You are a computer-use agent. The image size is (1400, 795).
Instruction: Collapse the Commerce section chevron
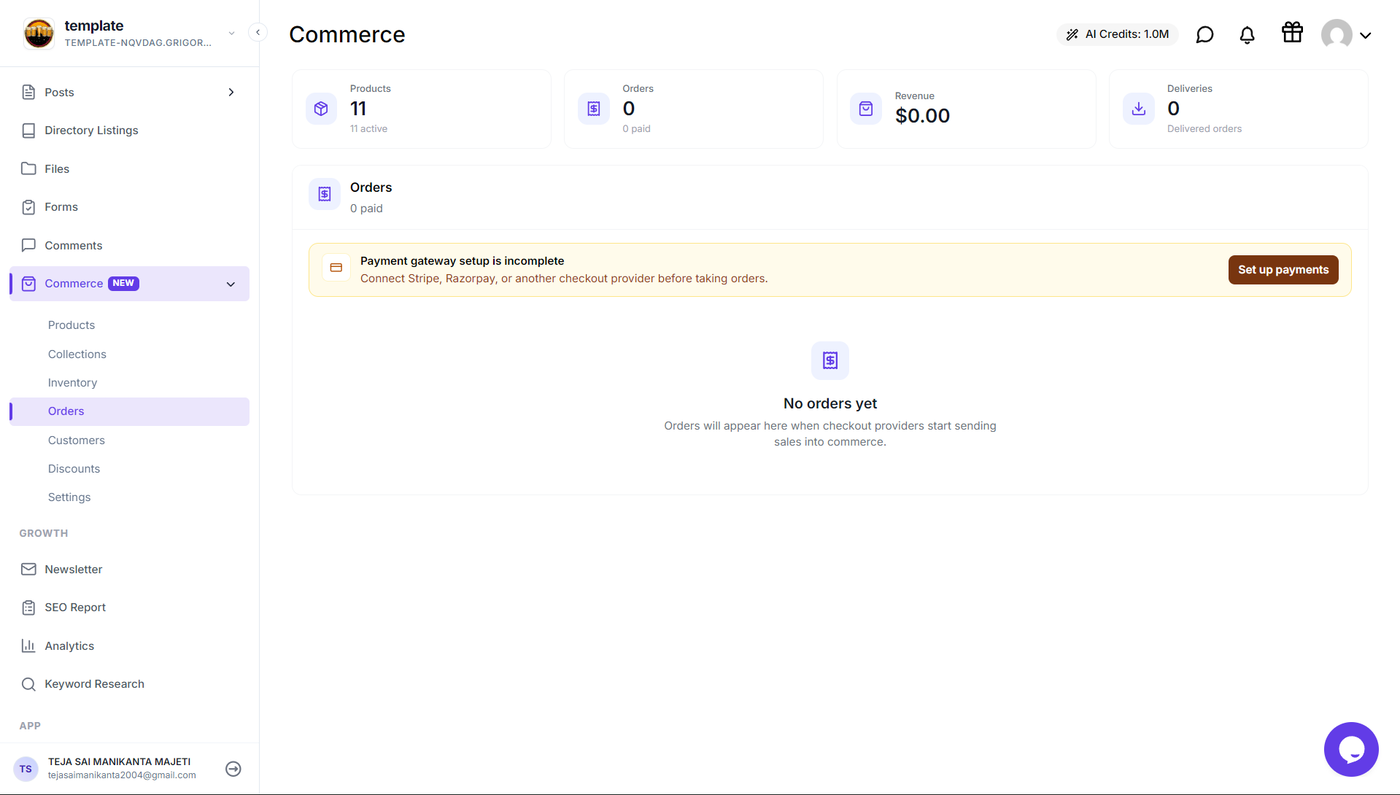tap(231, 284)
